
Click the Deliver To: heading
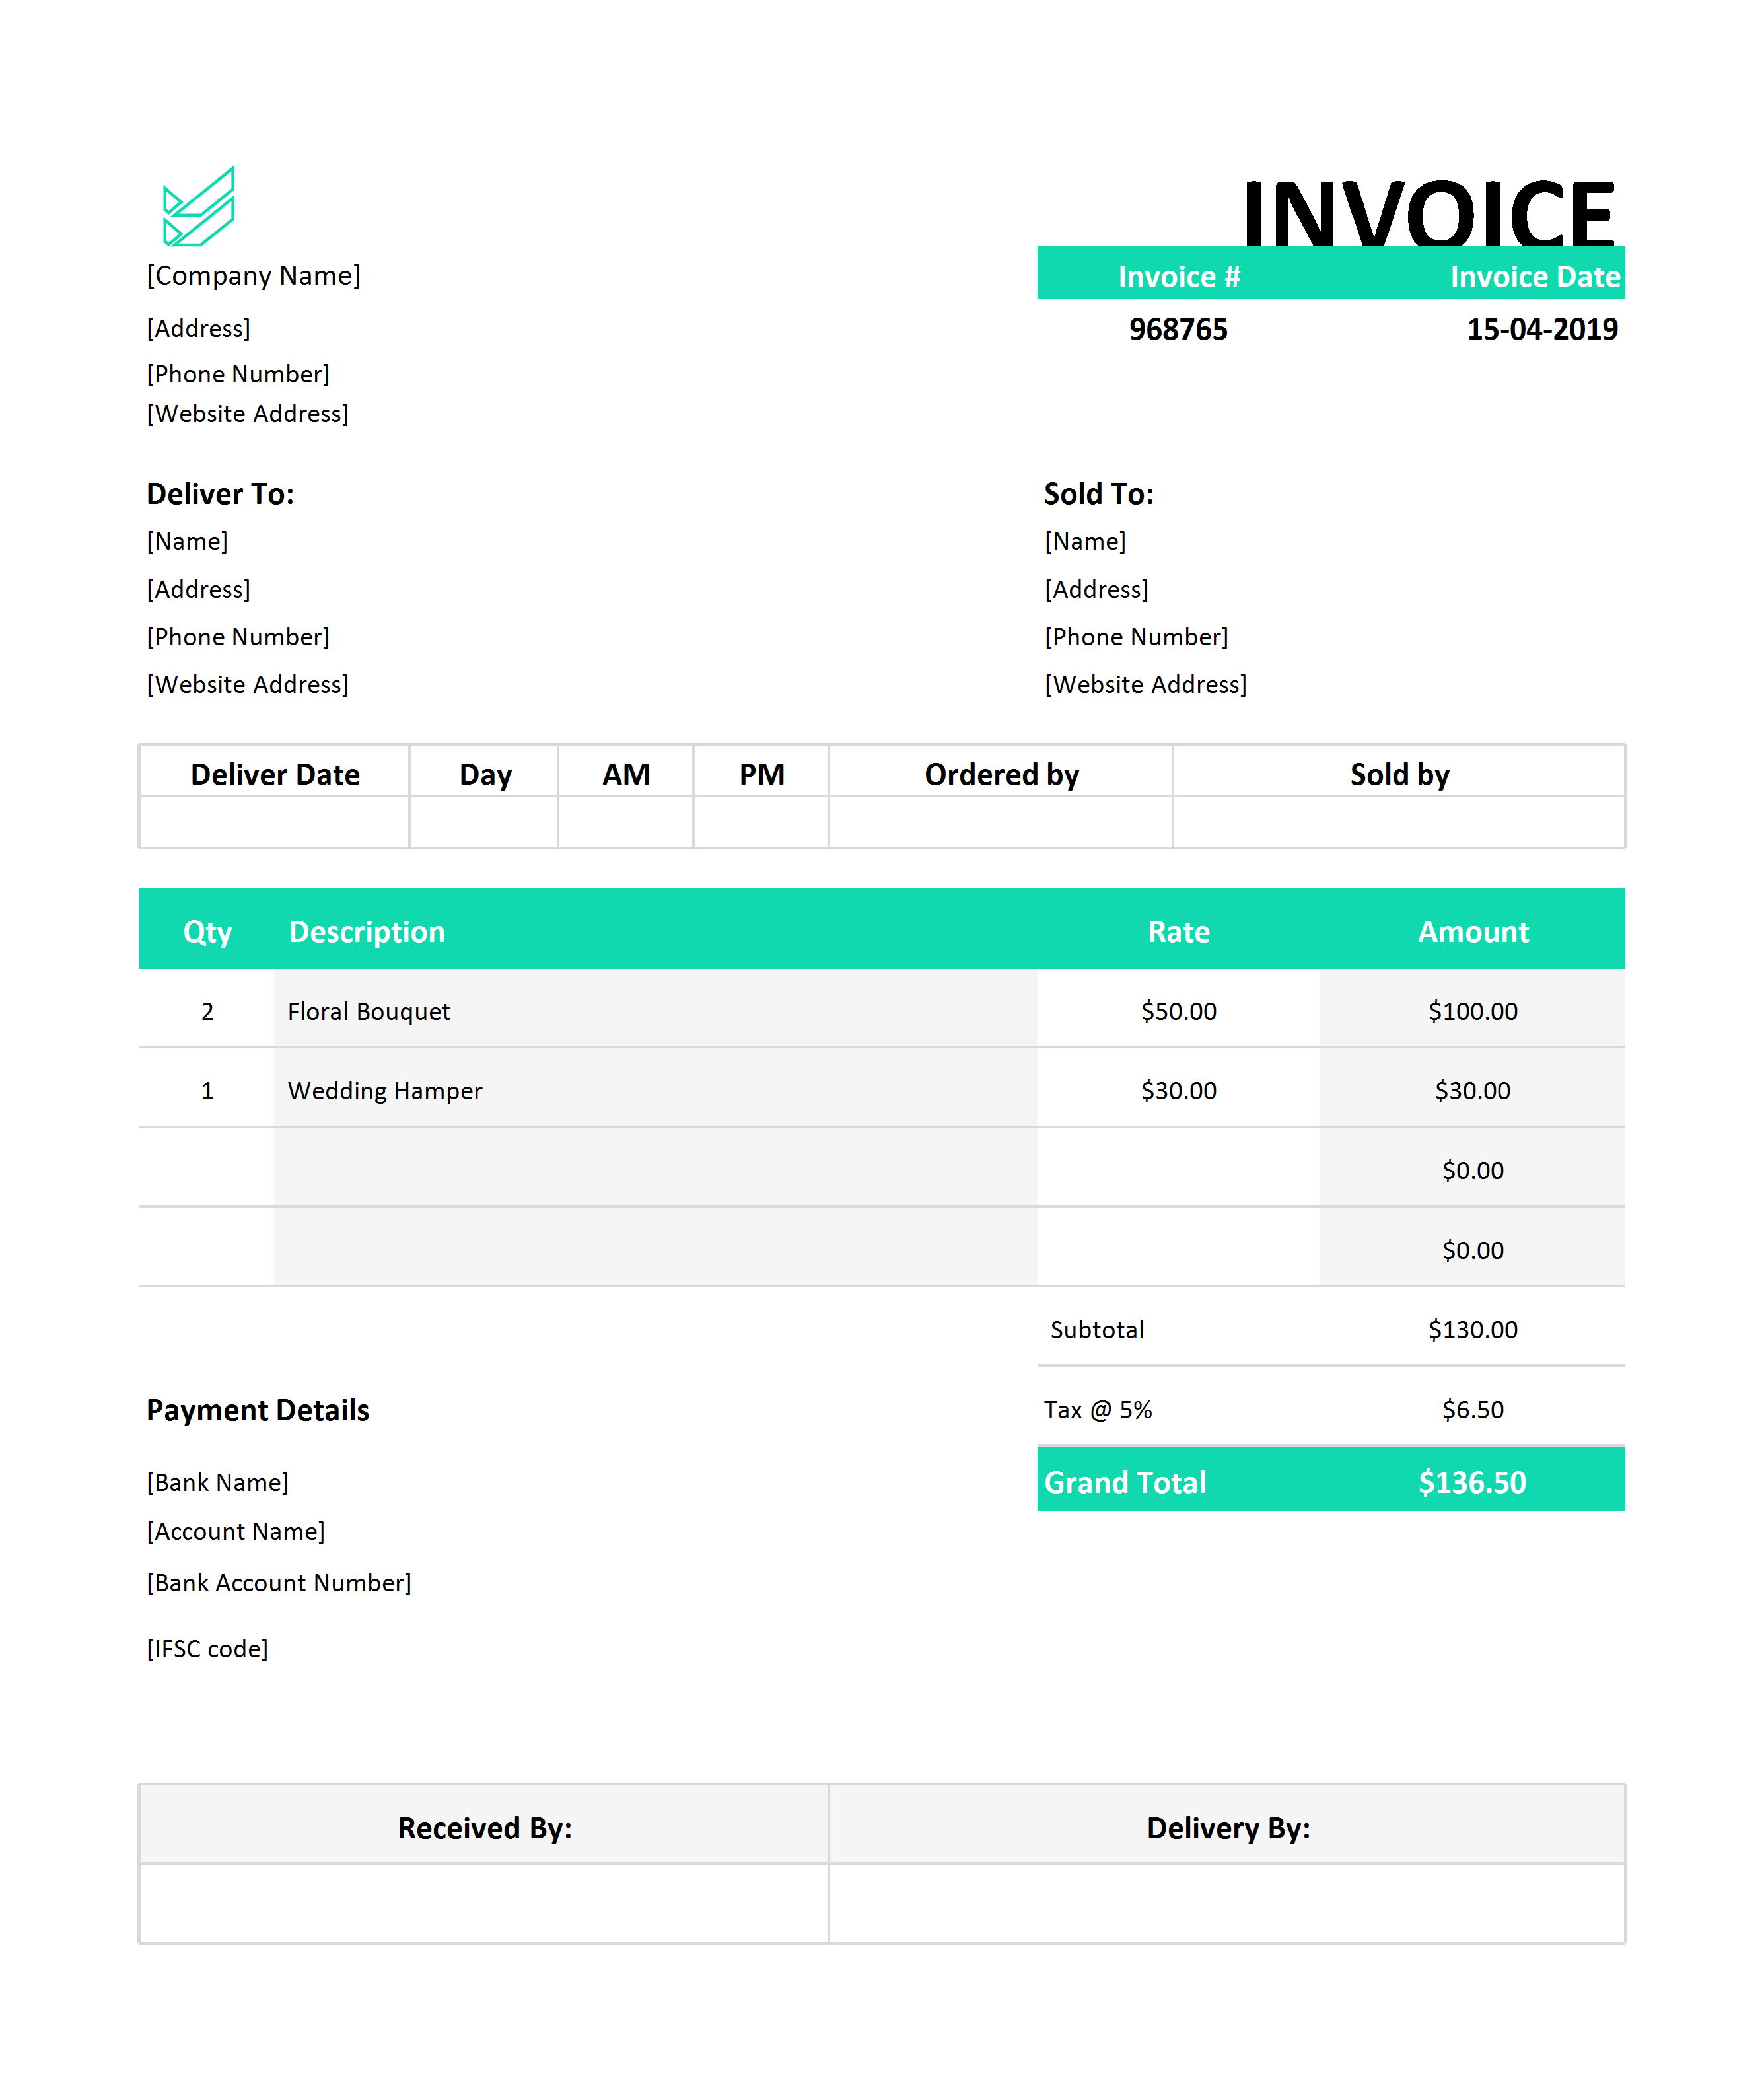click(220, 494)
